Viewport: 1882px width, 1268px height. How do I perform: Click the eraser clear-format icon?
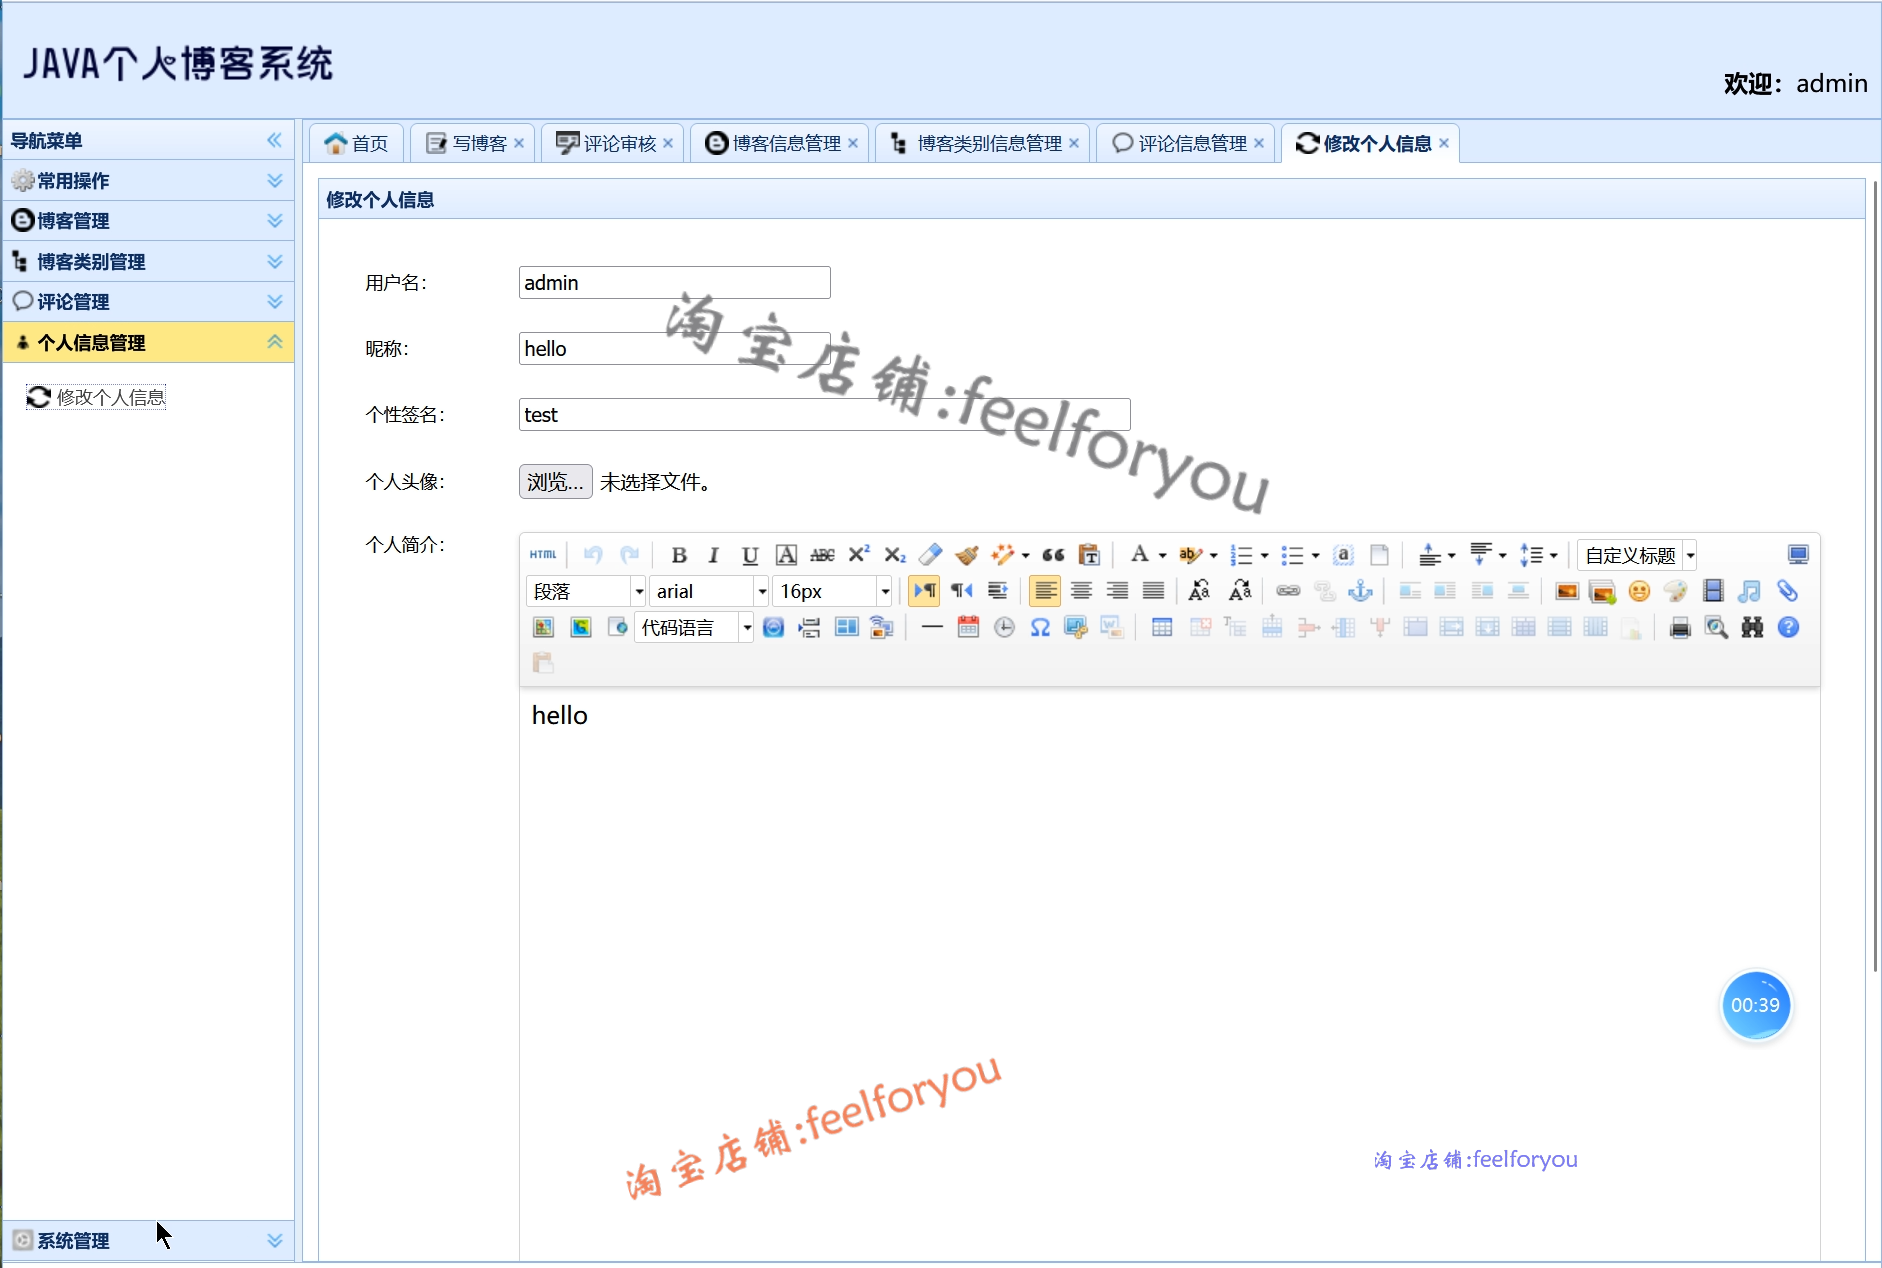(931, 555)
